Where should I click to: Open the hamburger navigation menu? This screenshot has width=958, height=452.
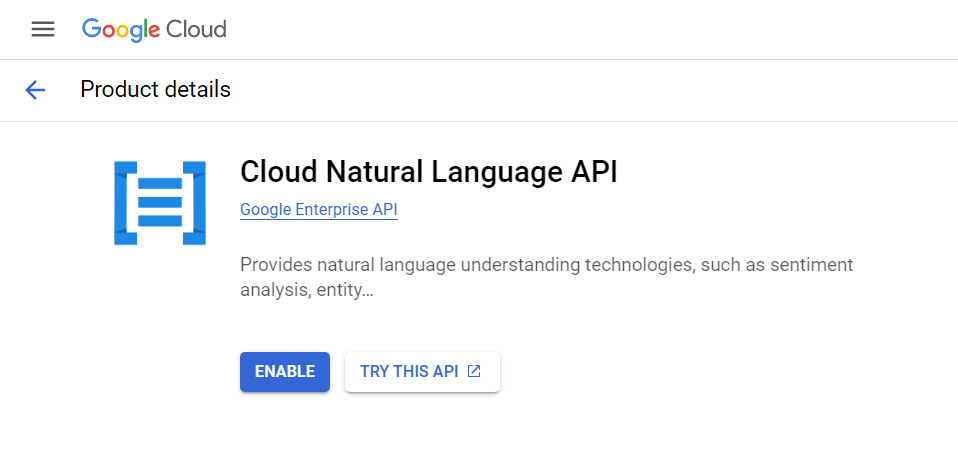tap(43, 29)
